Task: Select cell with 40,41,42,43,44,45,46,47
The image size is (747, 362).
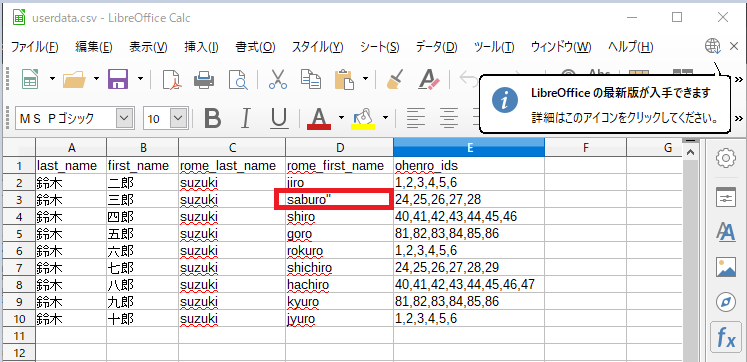Action: click(469, 285)
